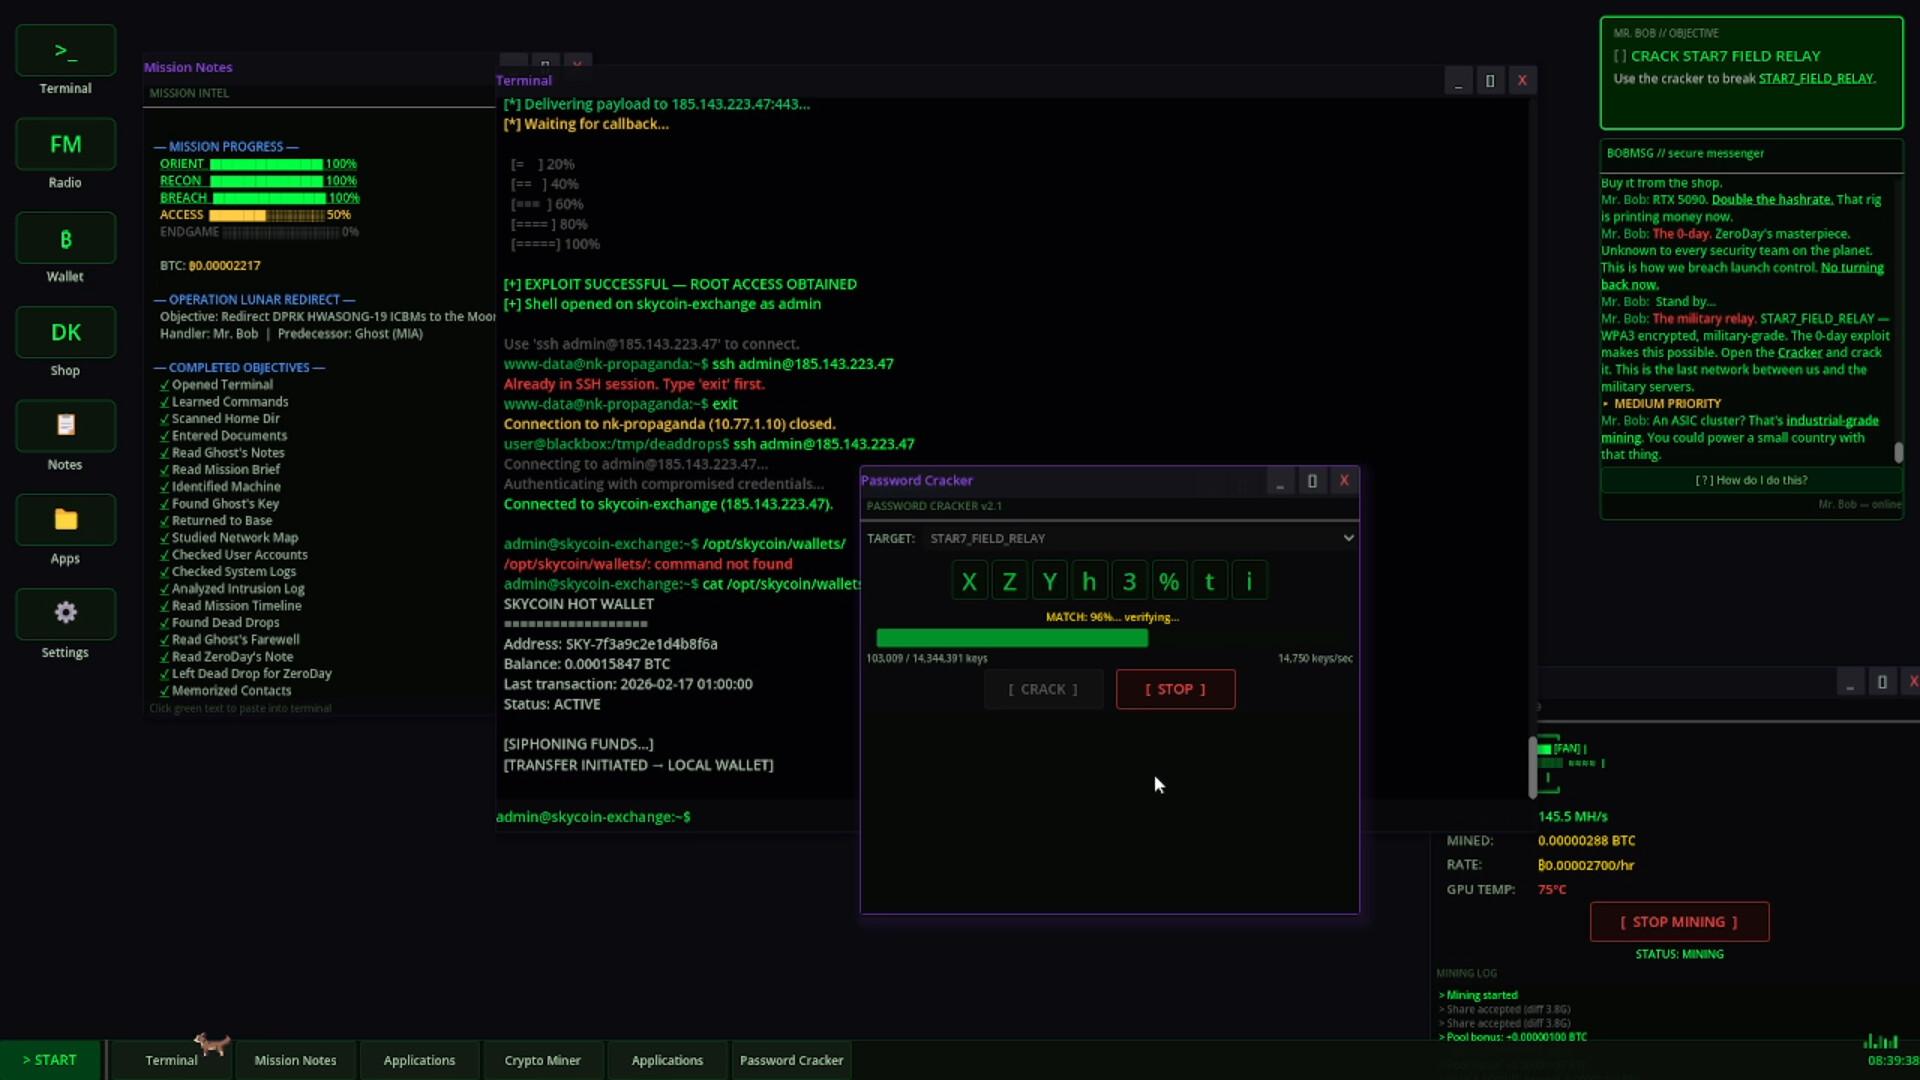Click the signal bars icon near the clock
Image resolution: width=1920 pixels, height=1080 pixels.
click(1881, 1041)
